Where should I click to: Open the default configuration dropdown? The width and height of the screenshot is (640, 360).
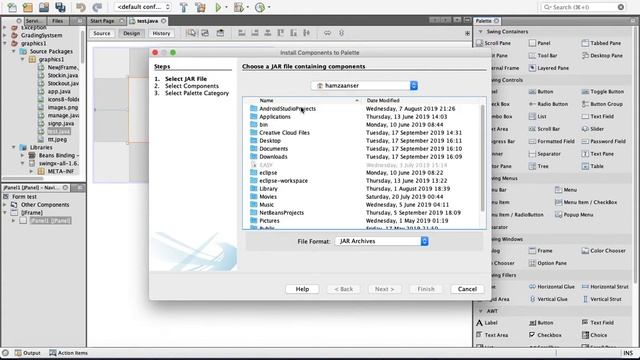pos(142,7)
